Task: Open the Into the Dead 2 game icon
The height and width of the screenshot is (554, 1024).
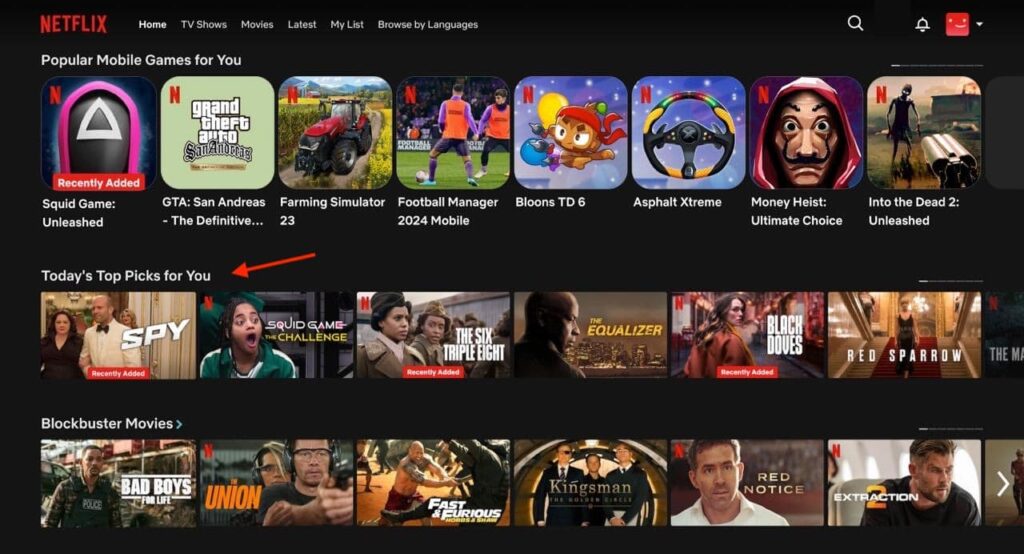Action: coord(924,133)
